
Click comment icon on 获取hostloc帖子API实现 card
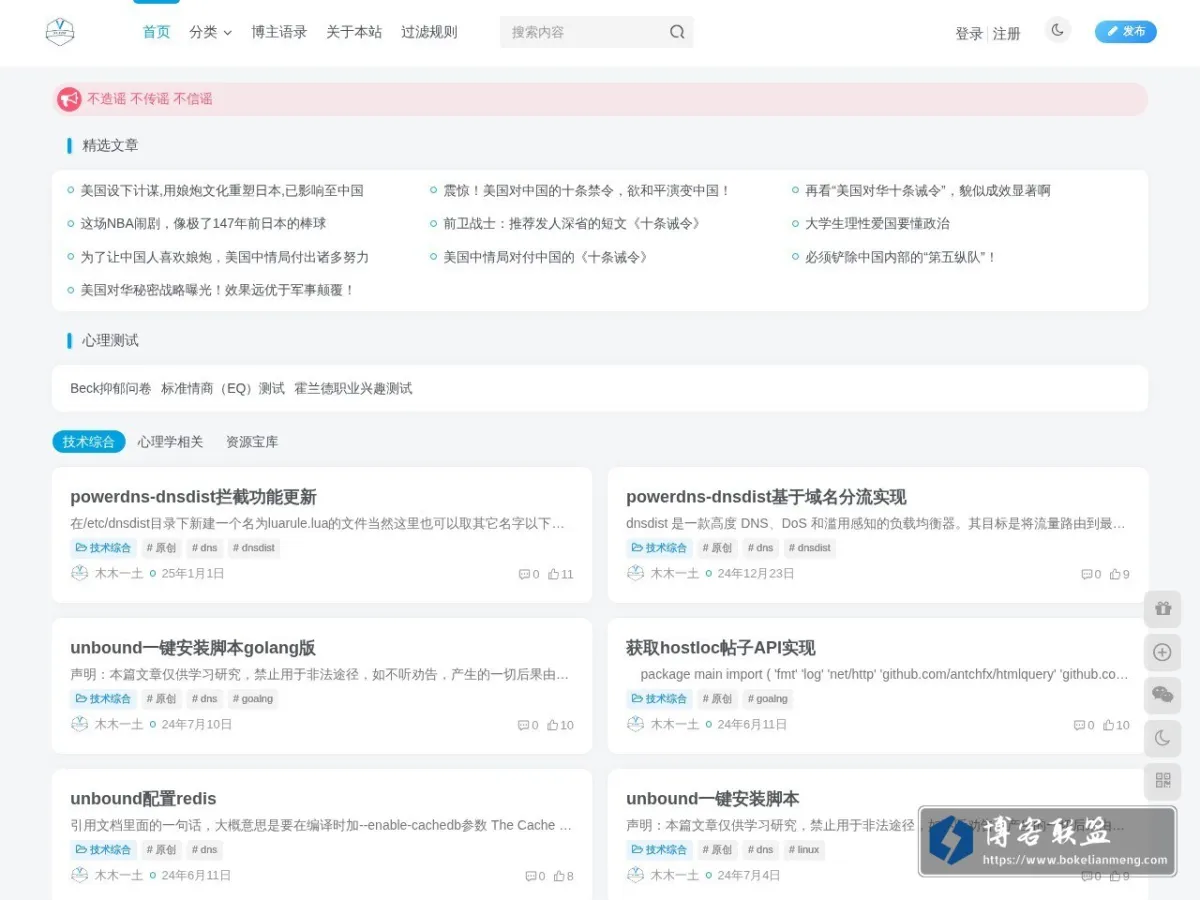click(1079, 725)
